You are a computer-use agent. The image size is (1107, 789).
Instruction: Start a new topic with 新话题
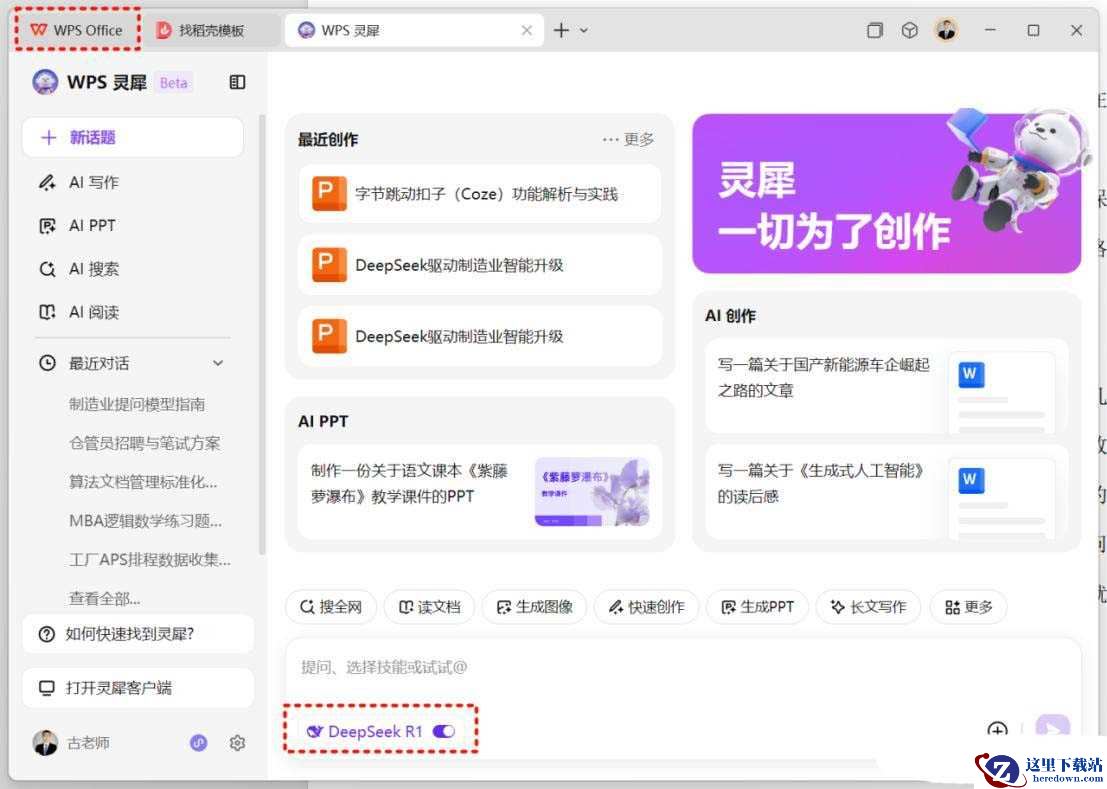tap(133, 138)
